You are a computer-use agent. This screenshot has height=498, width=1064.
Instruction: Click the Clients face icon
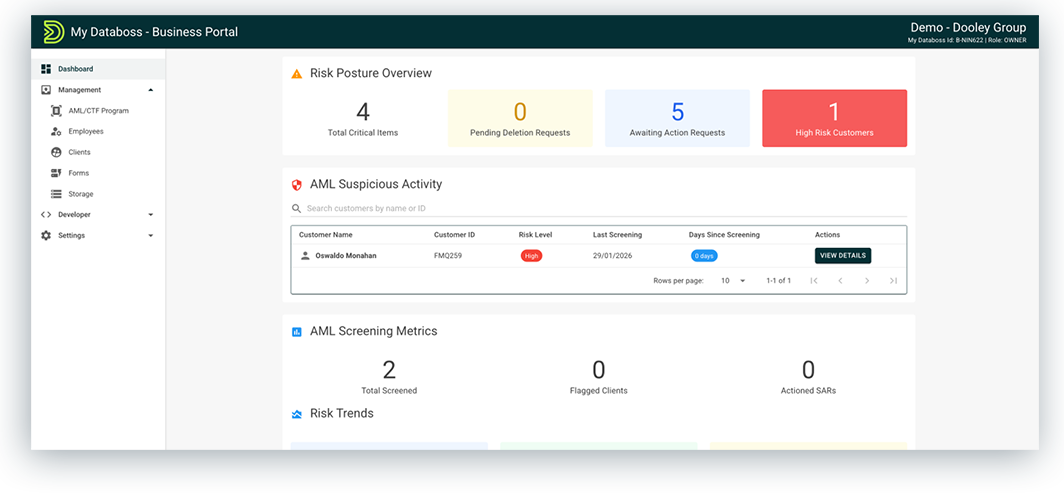point(57,153)
